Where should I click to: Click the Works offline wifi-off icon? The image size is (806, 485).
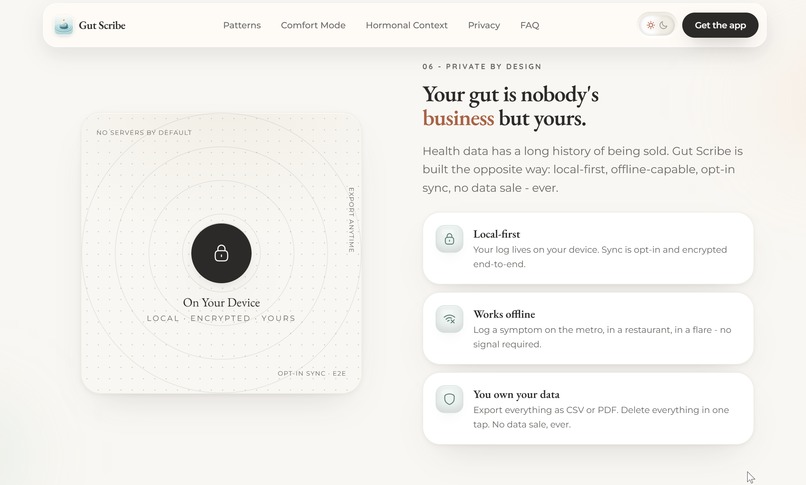pyautogui.click(x=449, y=319)
